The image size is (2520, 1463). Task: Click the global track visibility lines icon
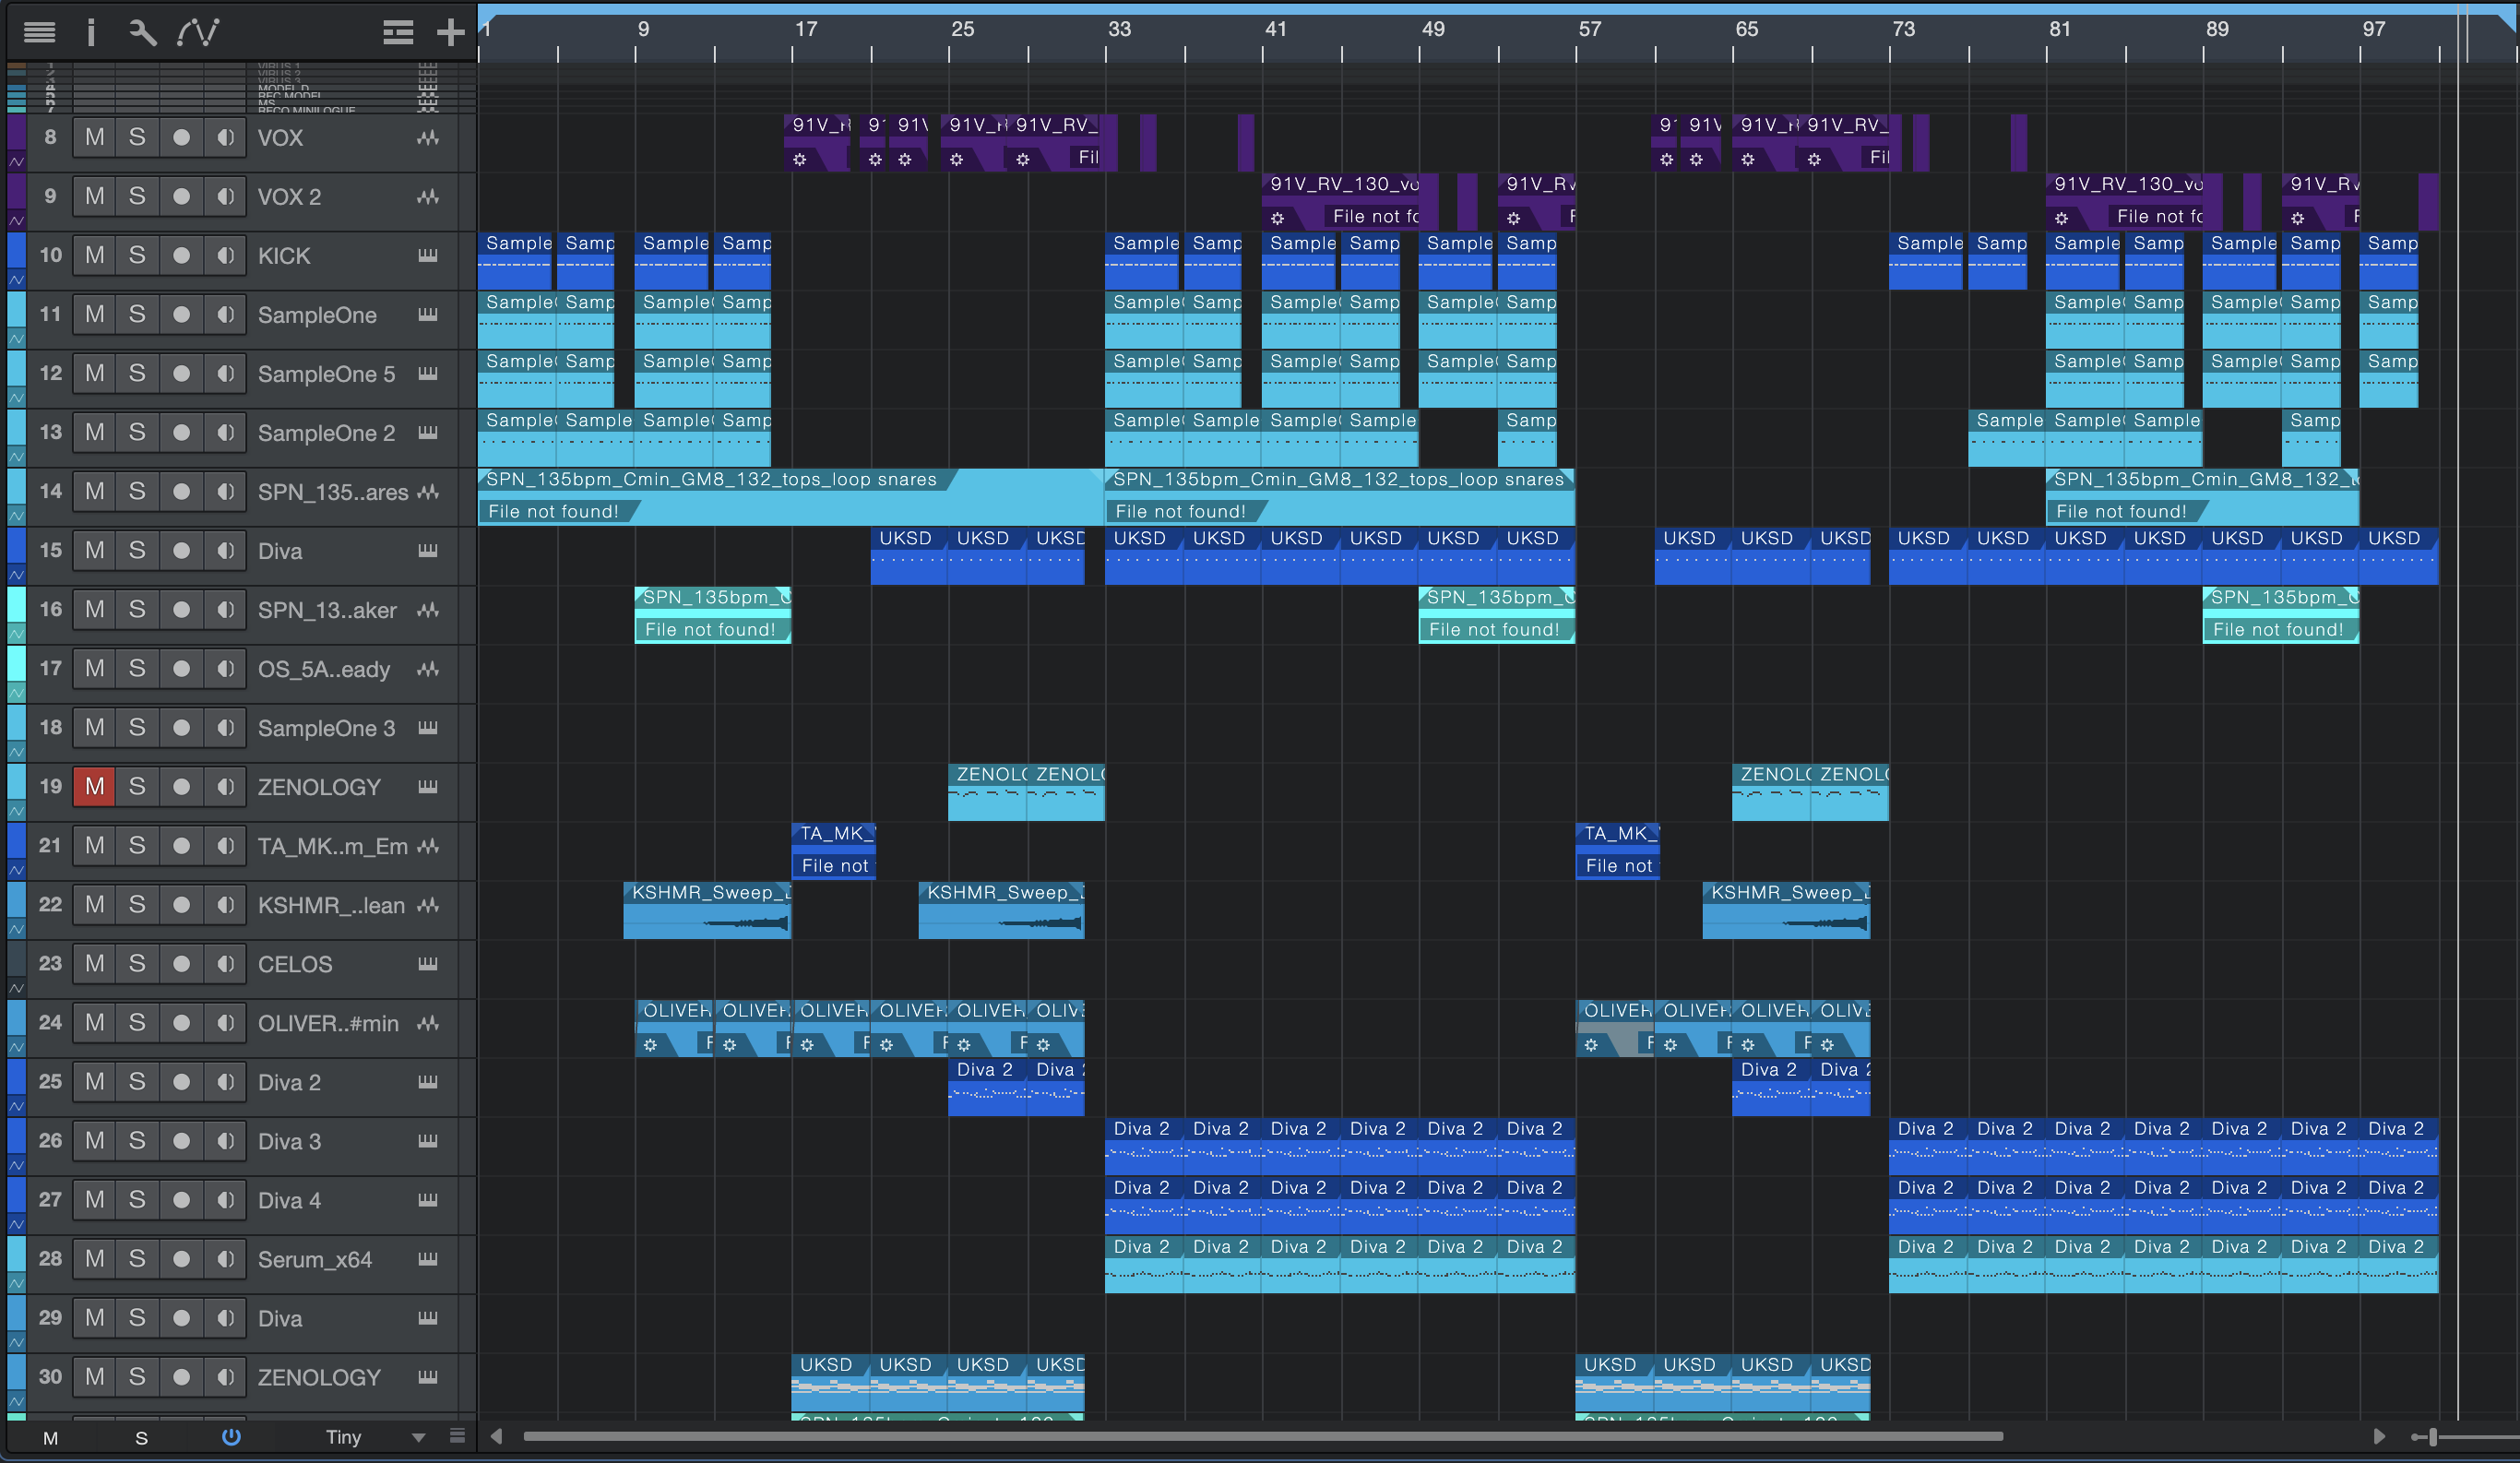pyautogui.click(x=397, y=33)
